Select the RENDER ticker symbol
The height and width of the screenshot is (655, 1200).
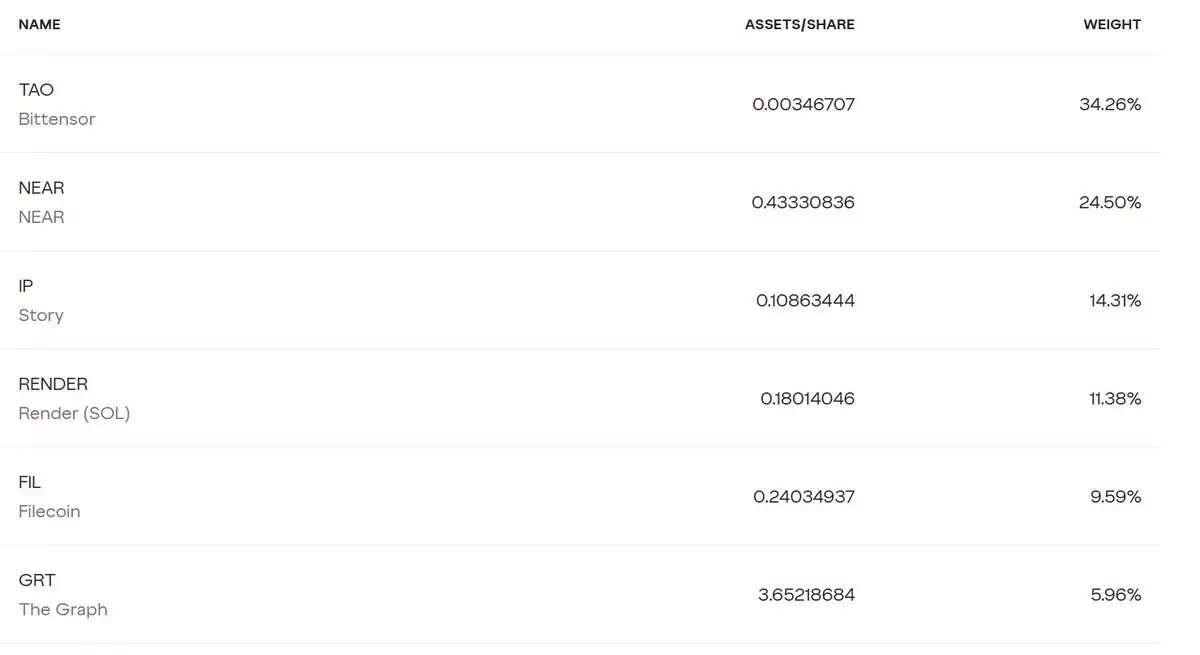(x=53, y=384)
